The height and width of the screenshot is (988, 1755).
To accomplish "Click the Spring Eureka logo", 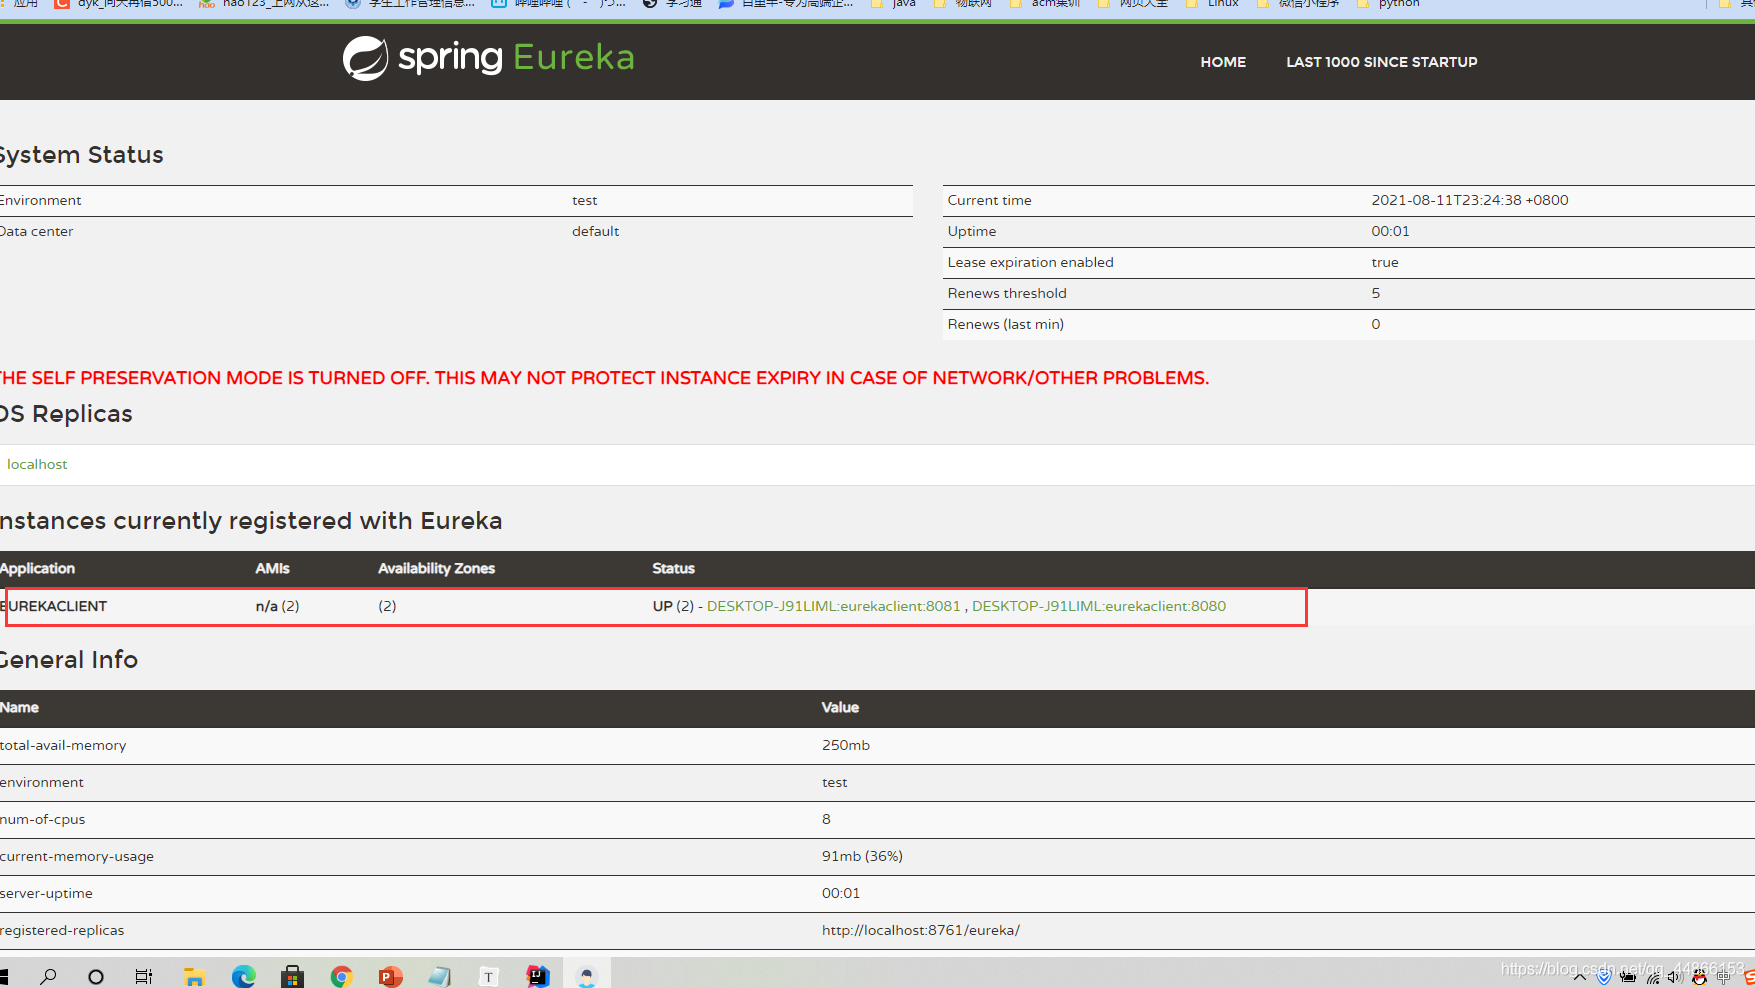I will pos(488,58).
